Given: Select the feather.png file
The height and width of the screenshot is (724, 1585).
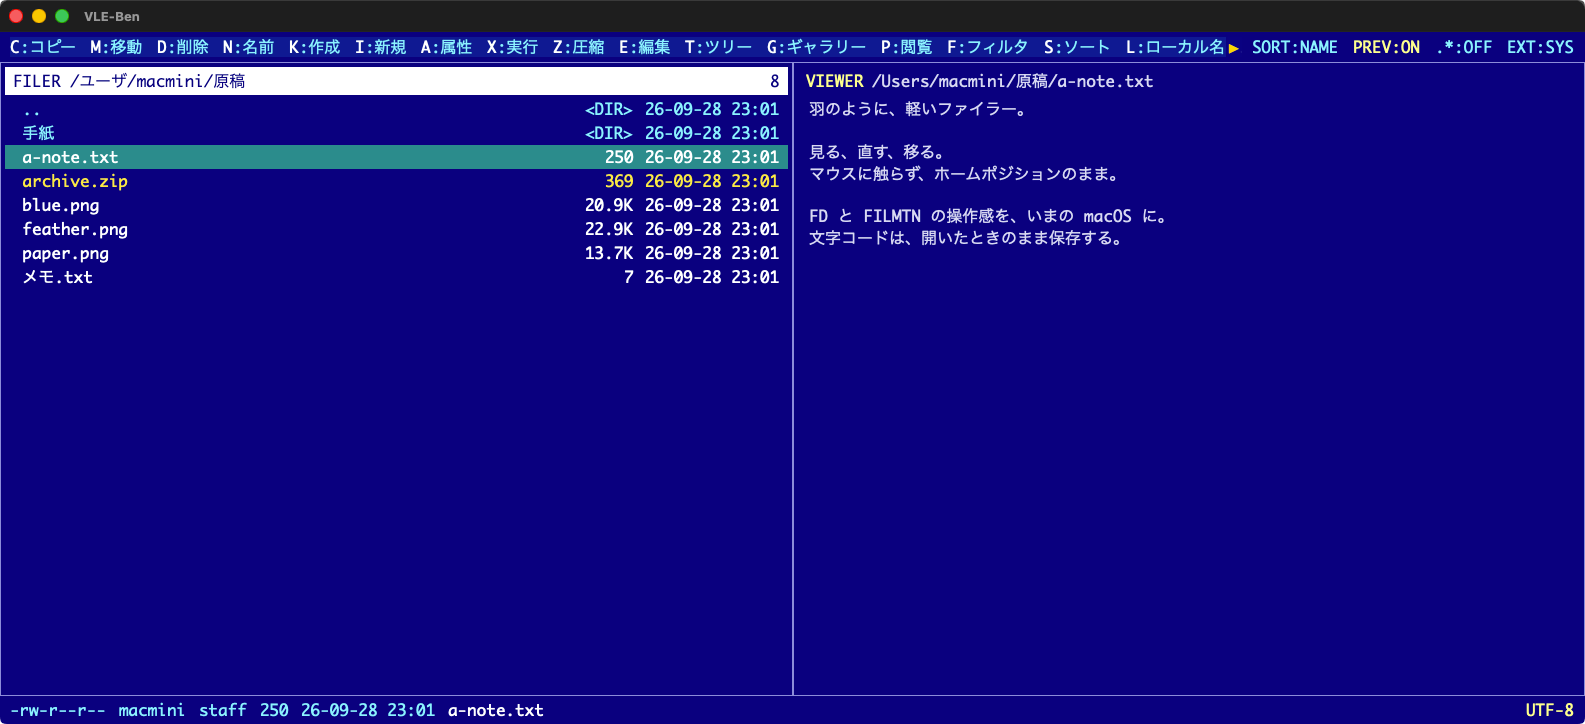Looking at the screenshot, I should [396, 229].
